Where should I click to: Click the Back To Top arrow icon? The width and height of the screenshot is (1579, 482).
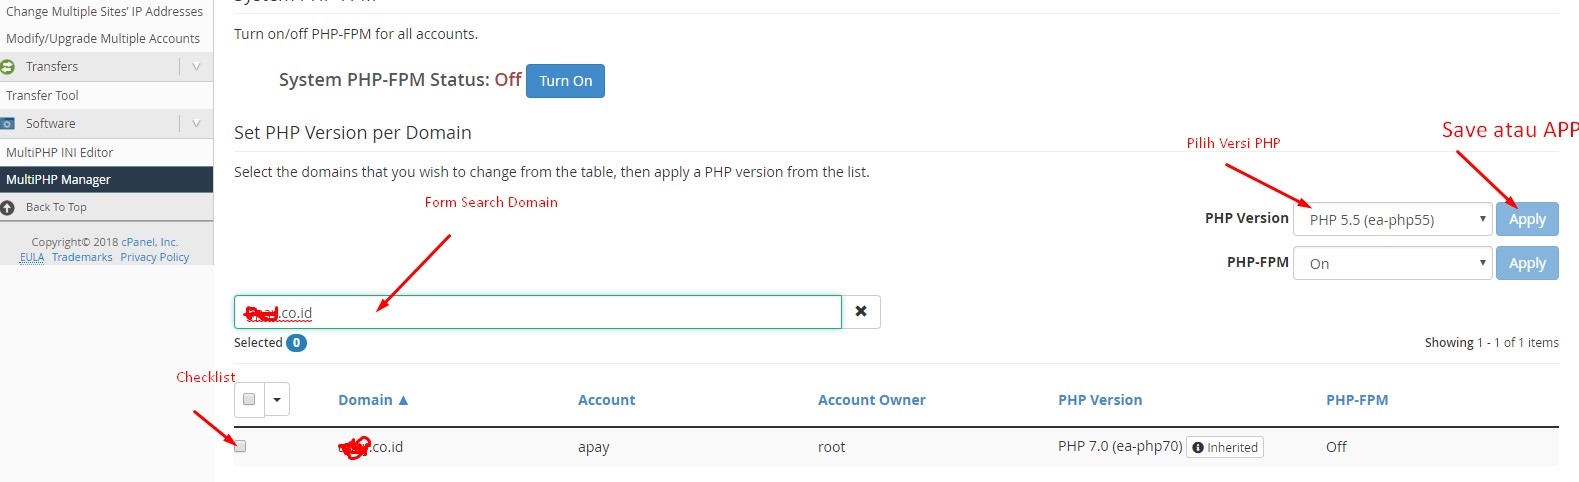(8, 208)
